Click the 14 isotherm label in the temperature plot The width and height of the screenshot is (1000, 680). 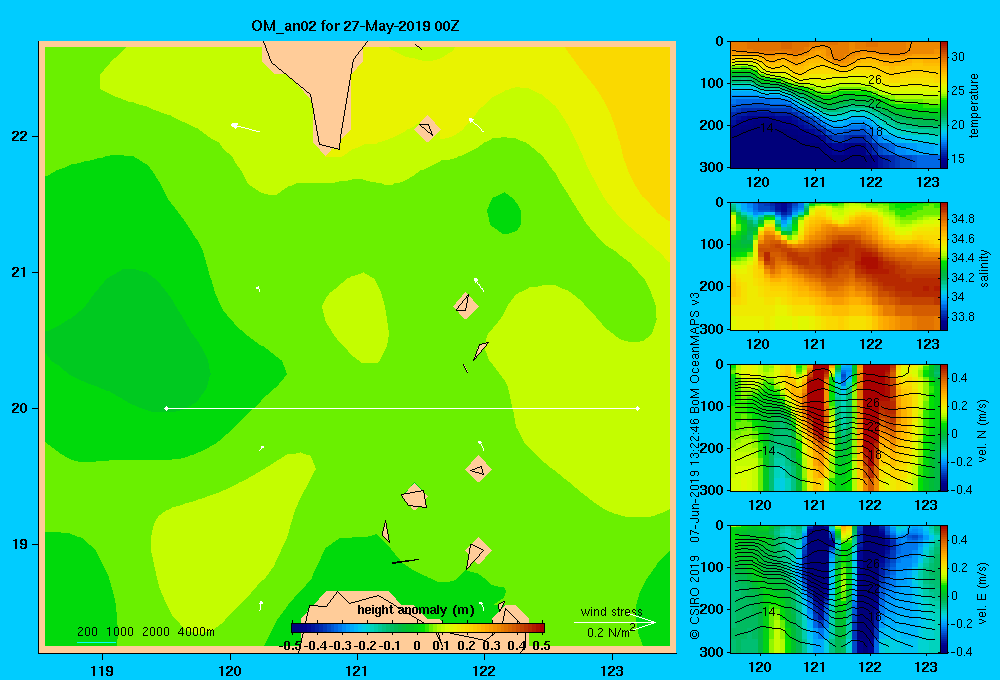[x=767, y=128]
